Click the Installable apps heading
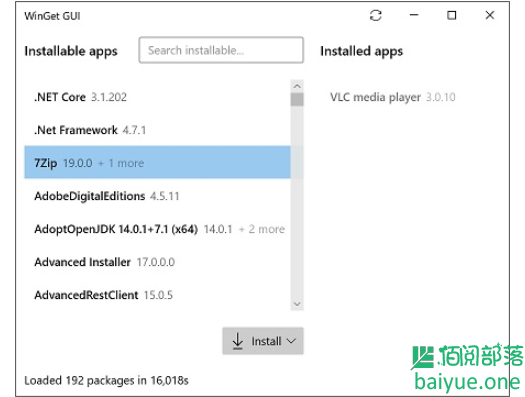This screenshot has height=397, width=525. click(x=71, y=51)
